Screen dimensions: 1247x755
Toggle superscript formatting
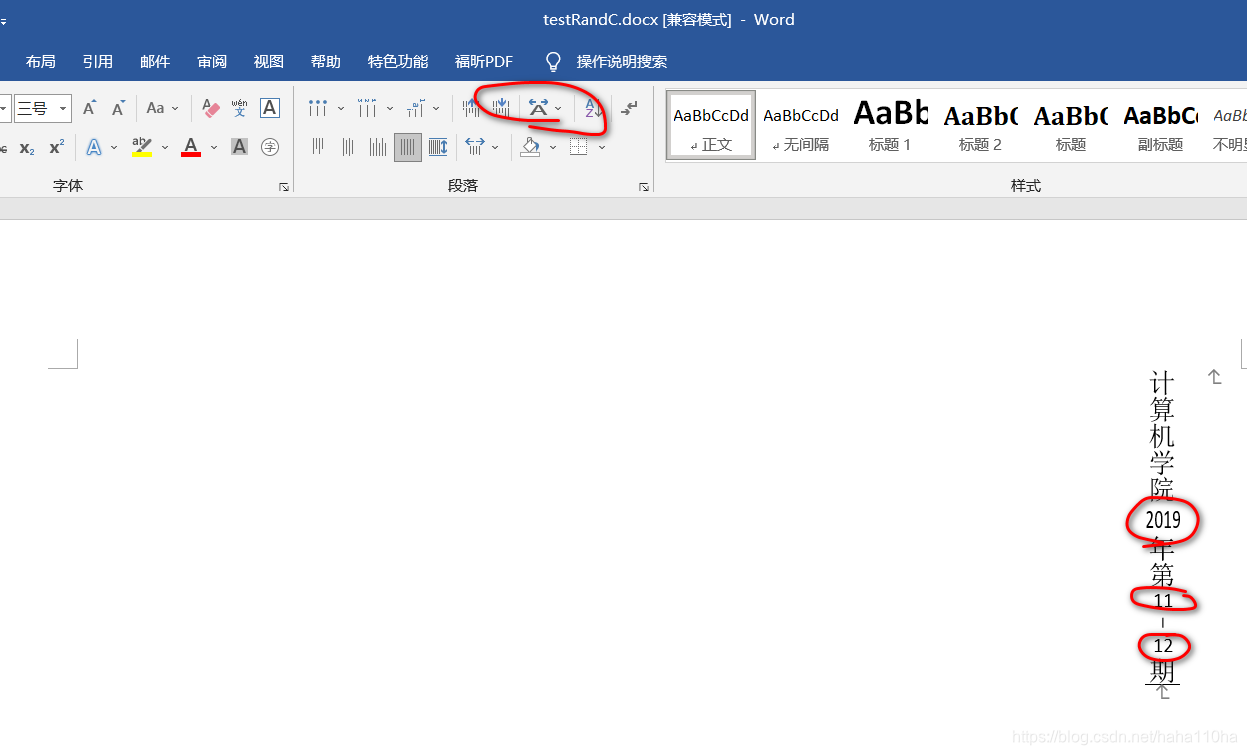tap(57, 147)
